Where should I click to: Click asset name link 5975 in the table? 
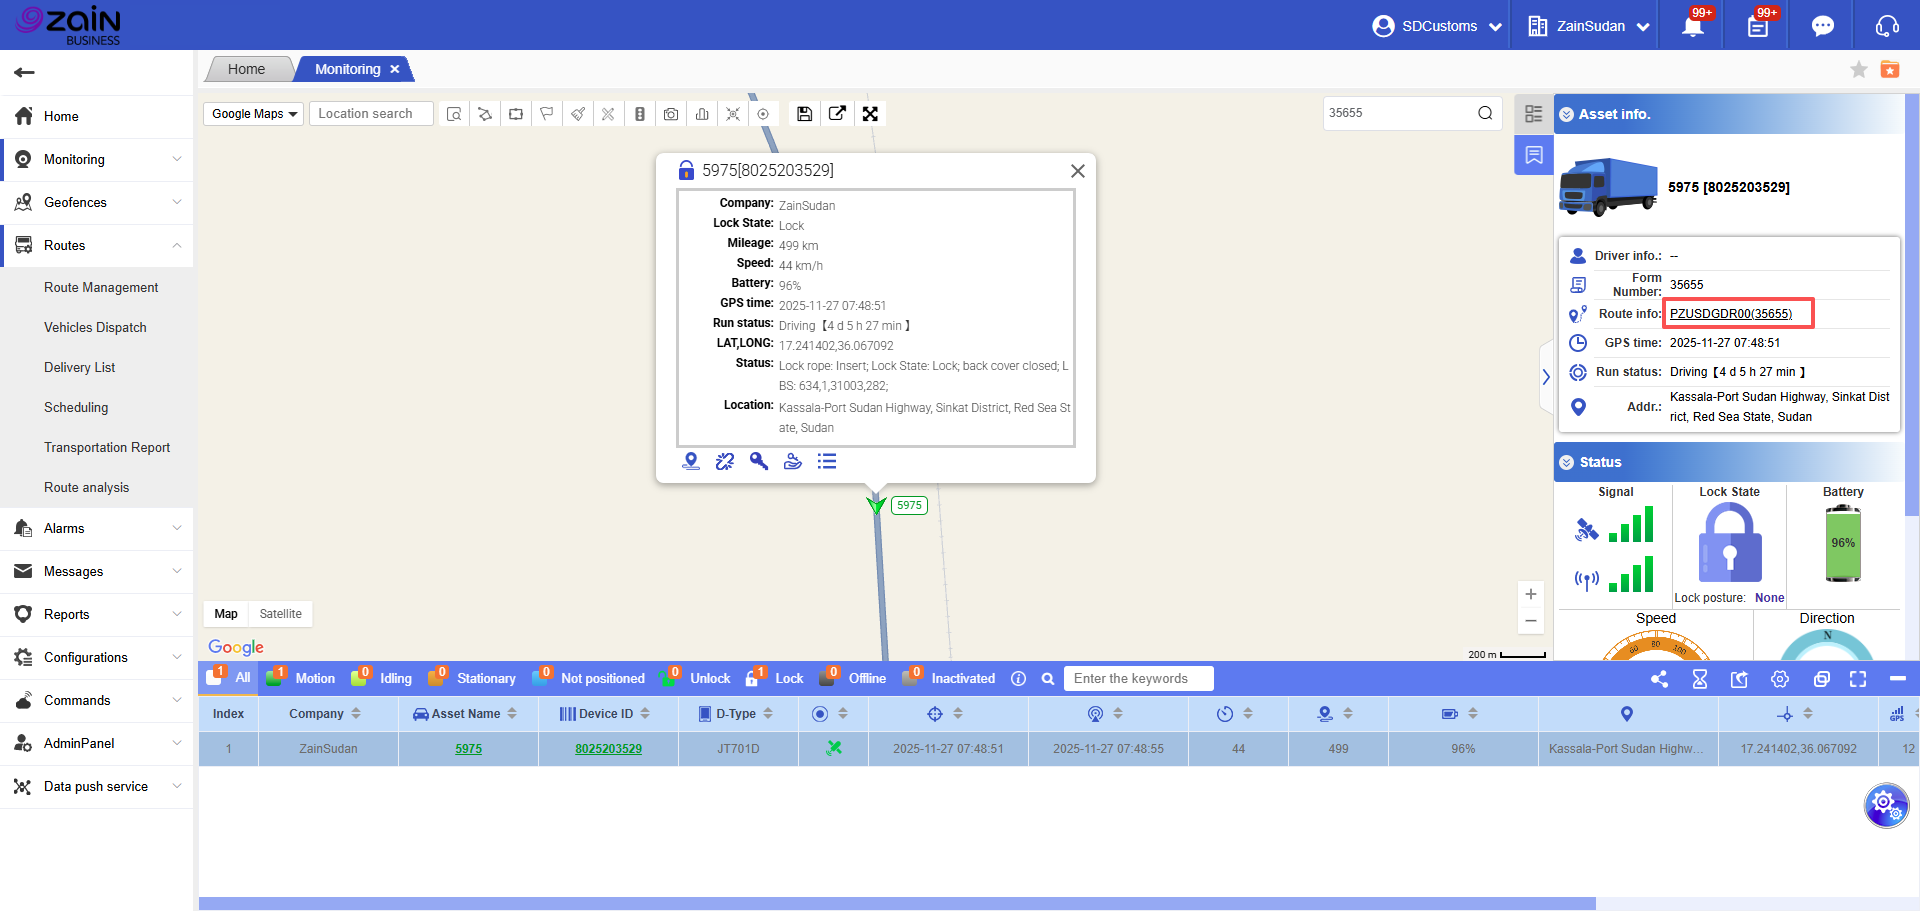pos(468,749)
